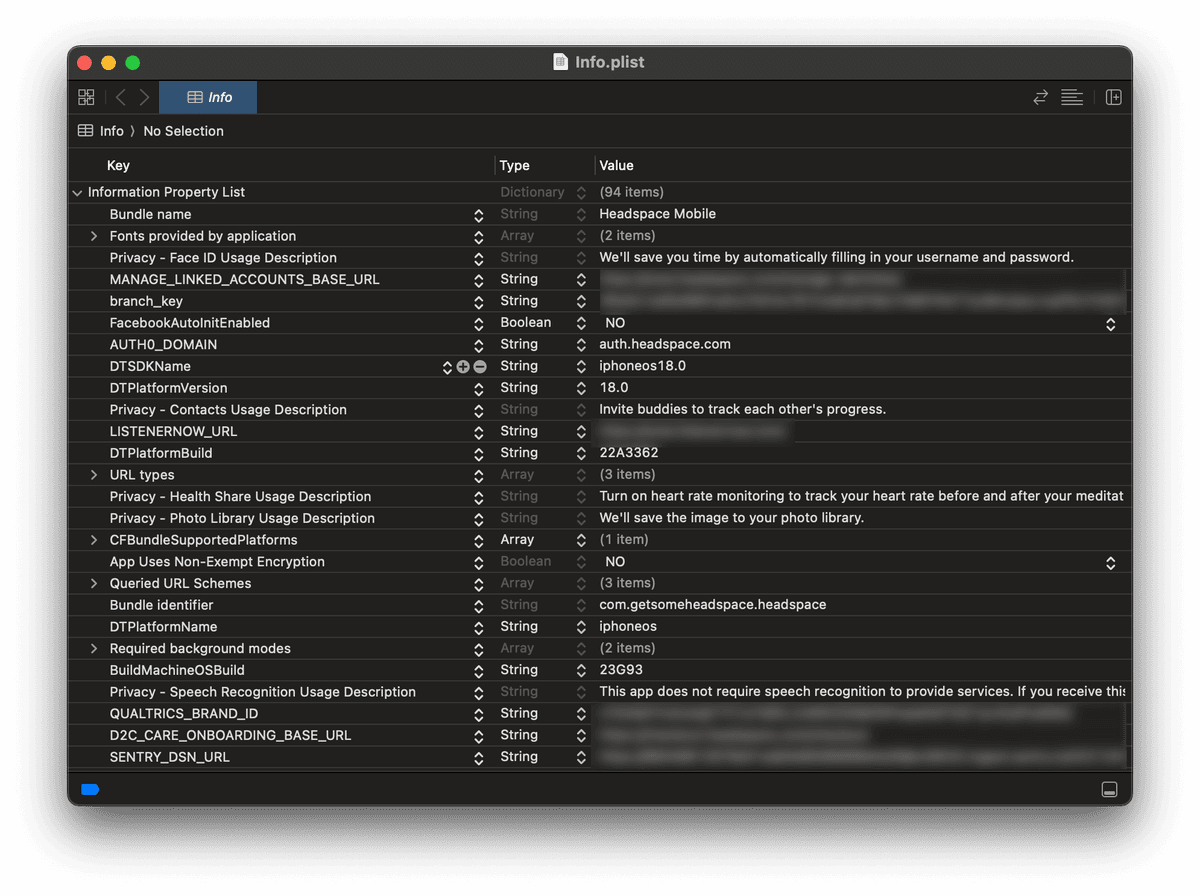Open the related items grid menu

point(86,97)
